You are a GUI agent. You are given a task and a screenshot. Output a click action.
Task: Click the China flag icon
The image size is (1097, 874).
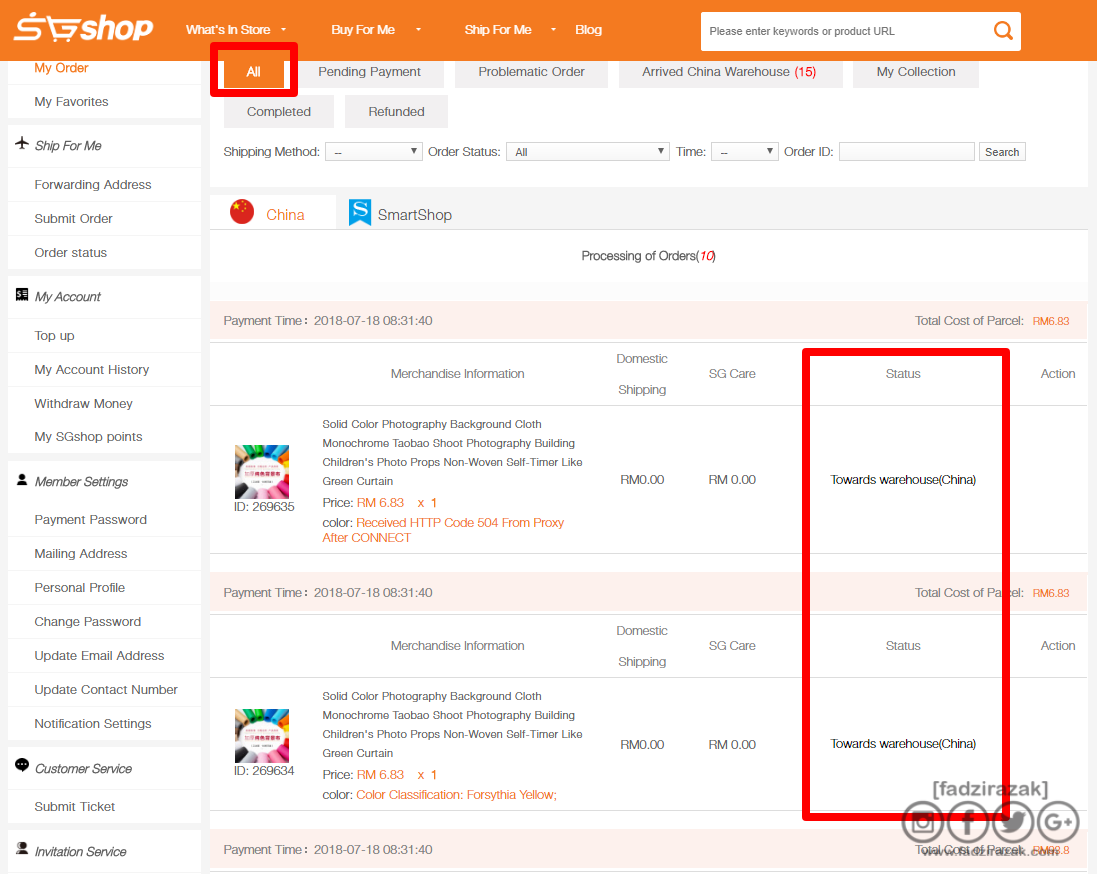click(242, 211)
